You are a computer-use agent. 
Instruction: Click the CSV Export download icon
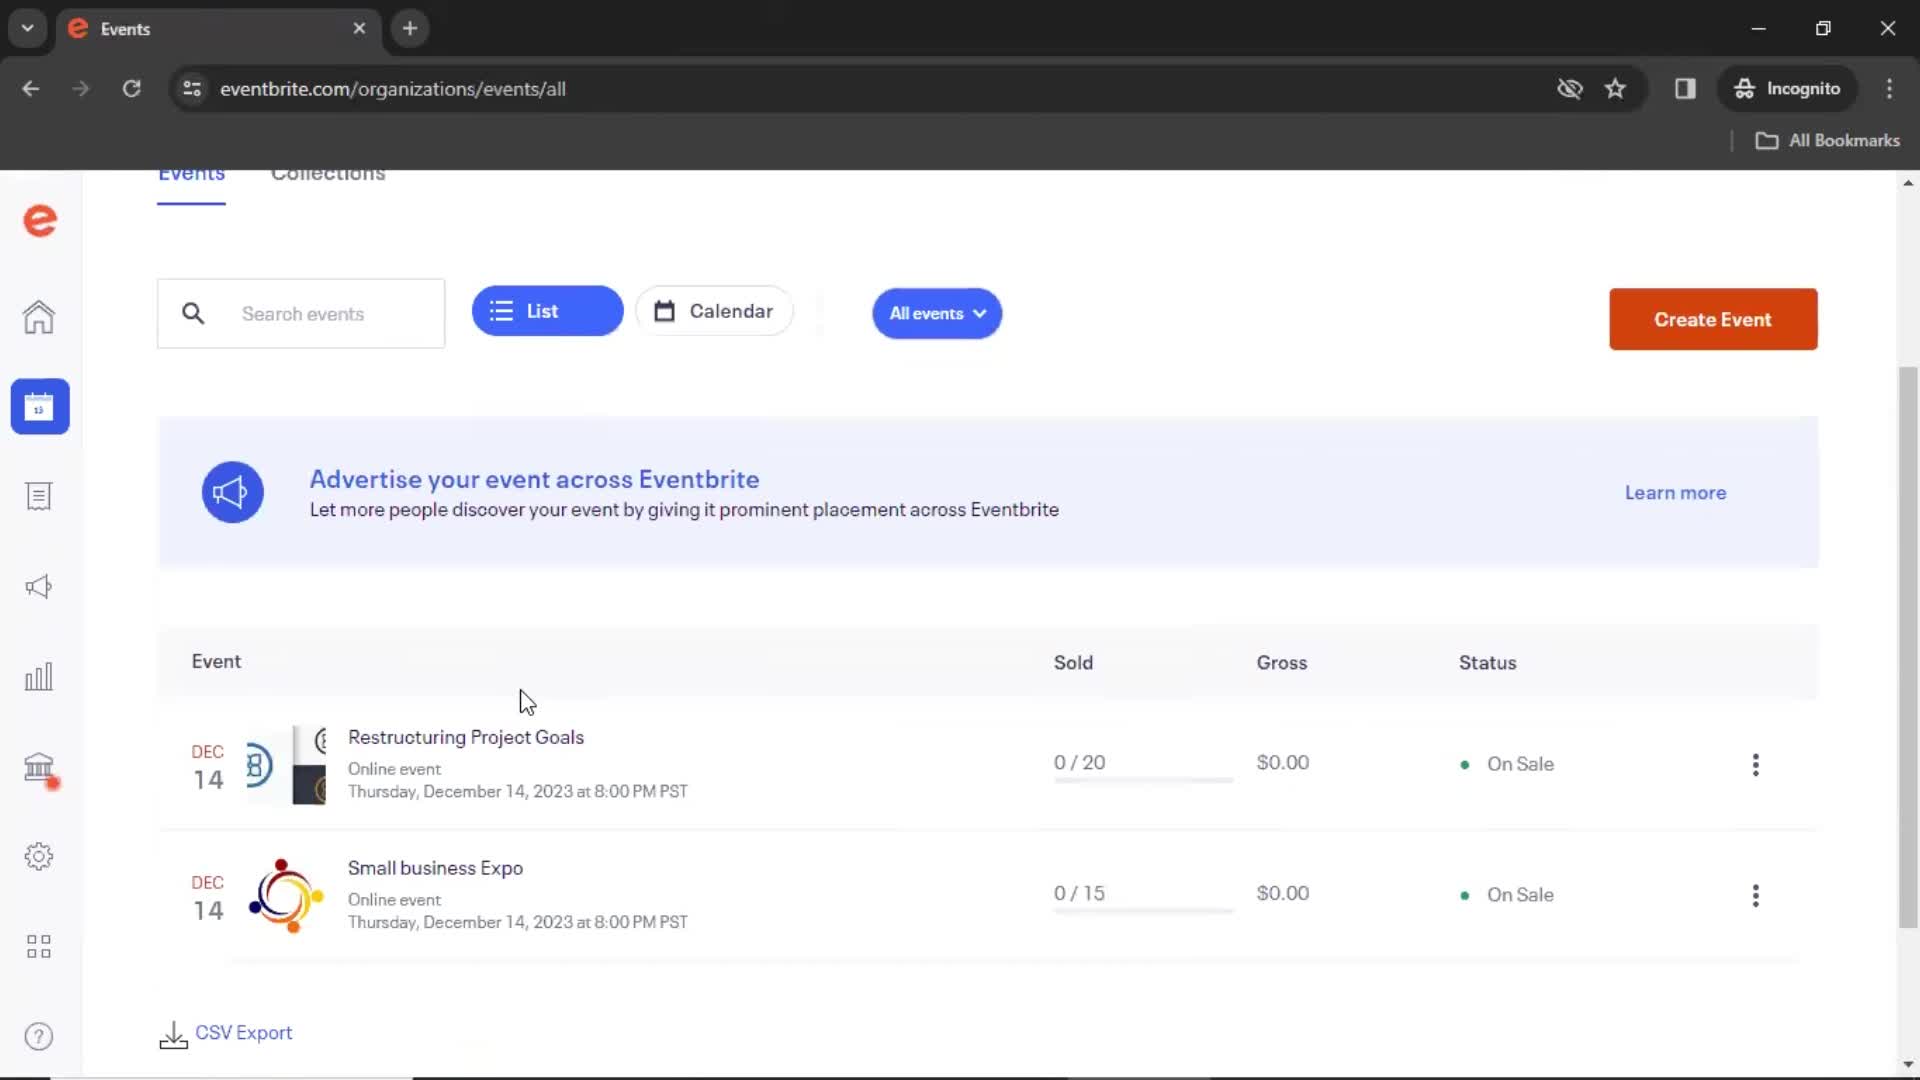coord(173,1035)
